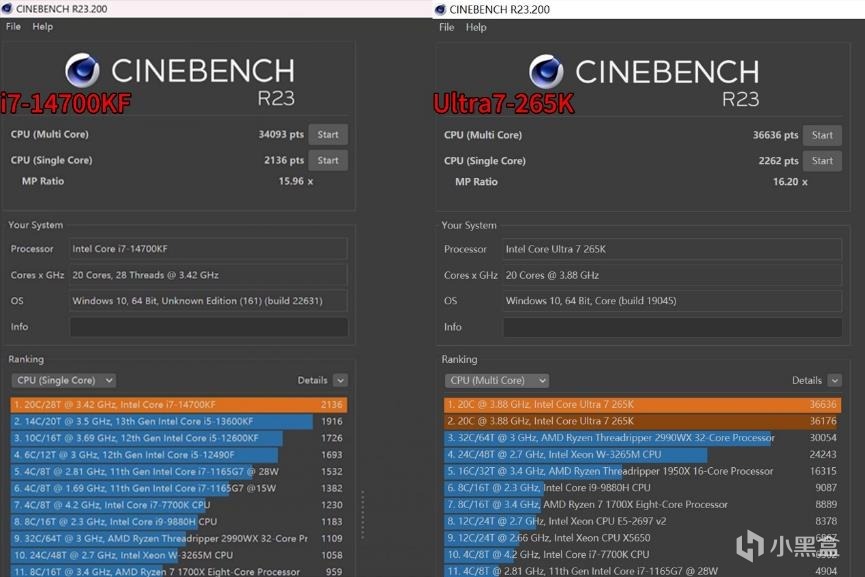Select right ranking row Threadripper 2990WX 30054

point(643,437)
